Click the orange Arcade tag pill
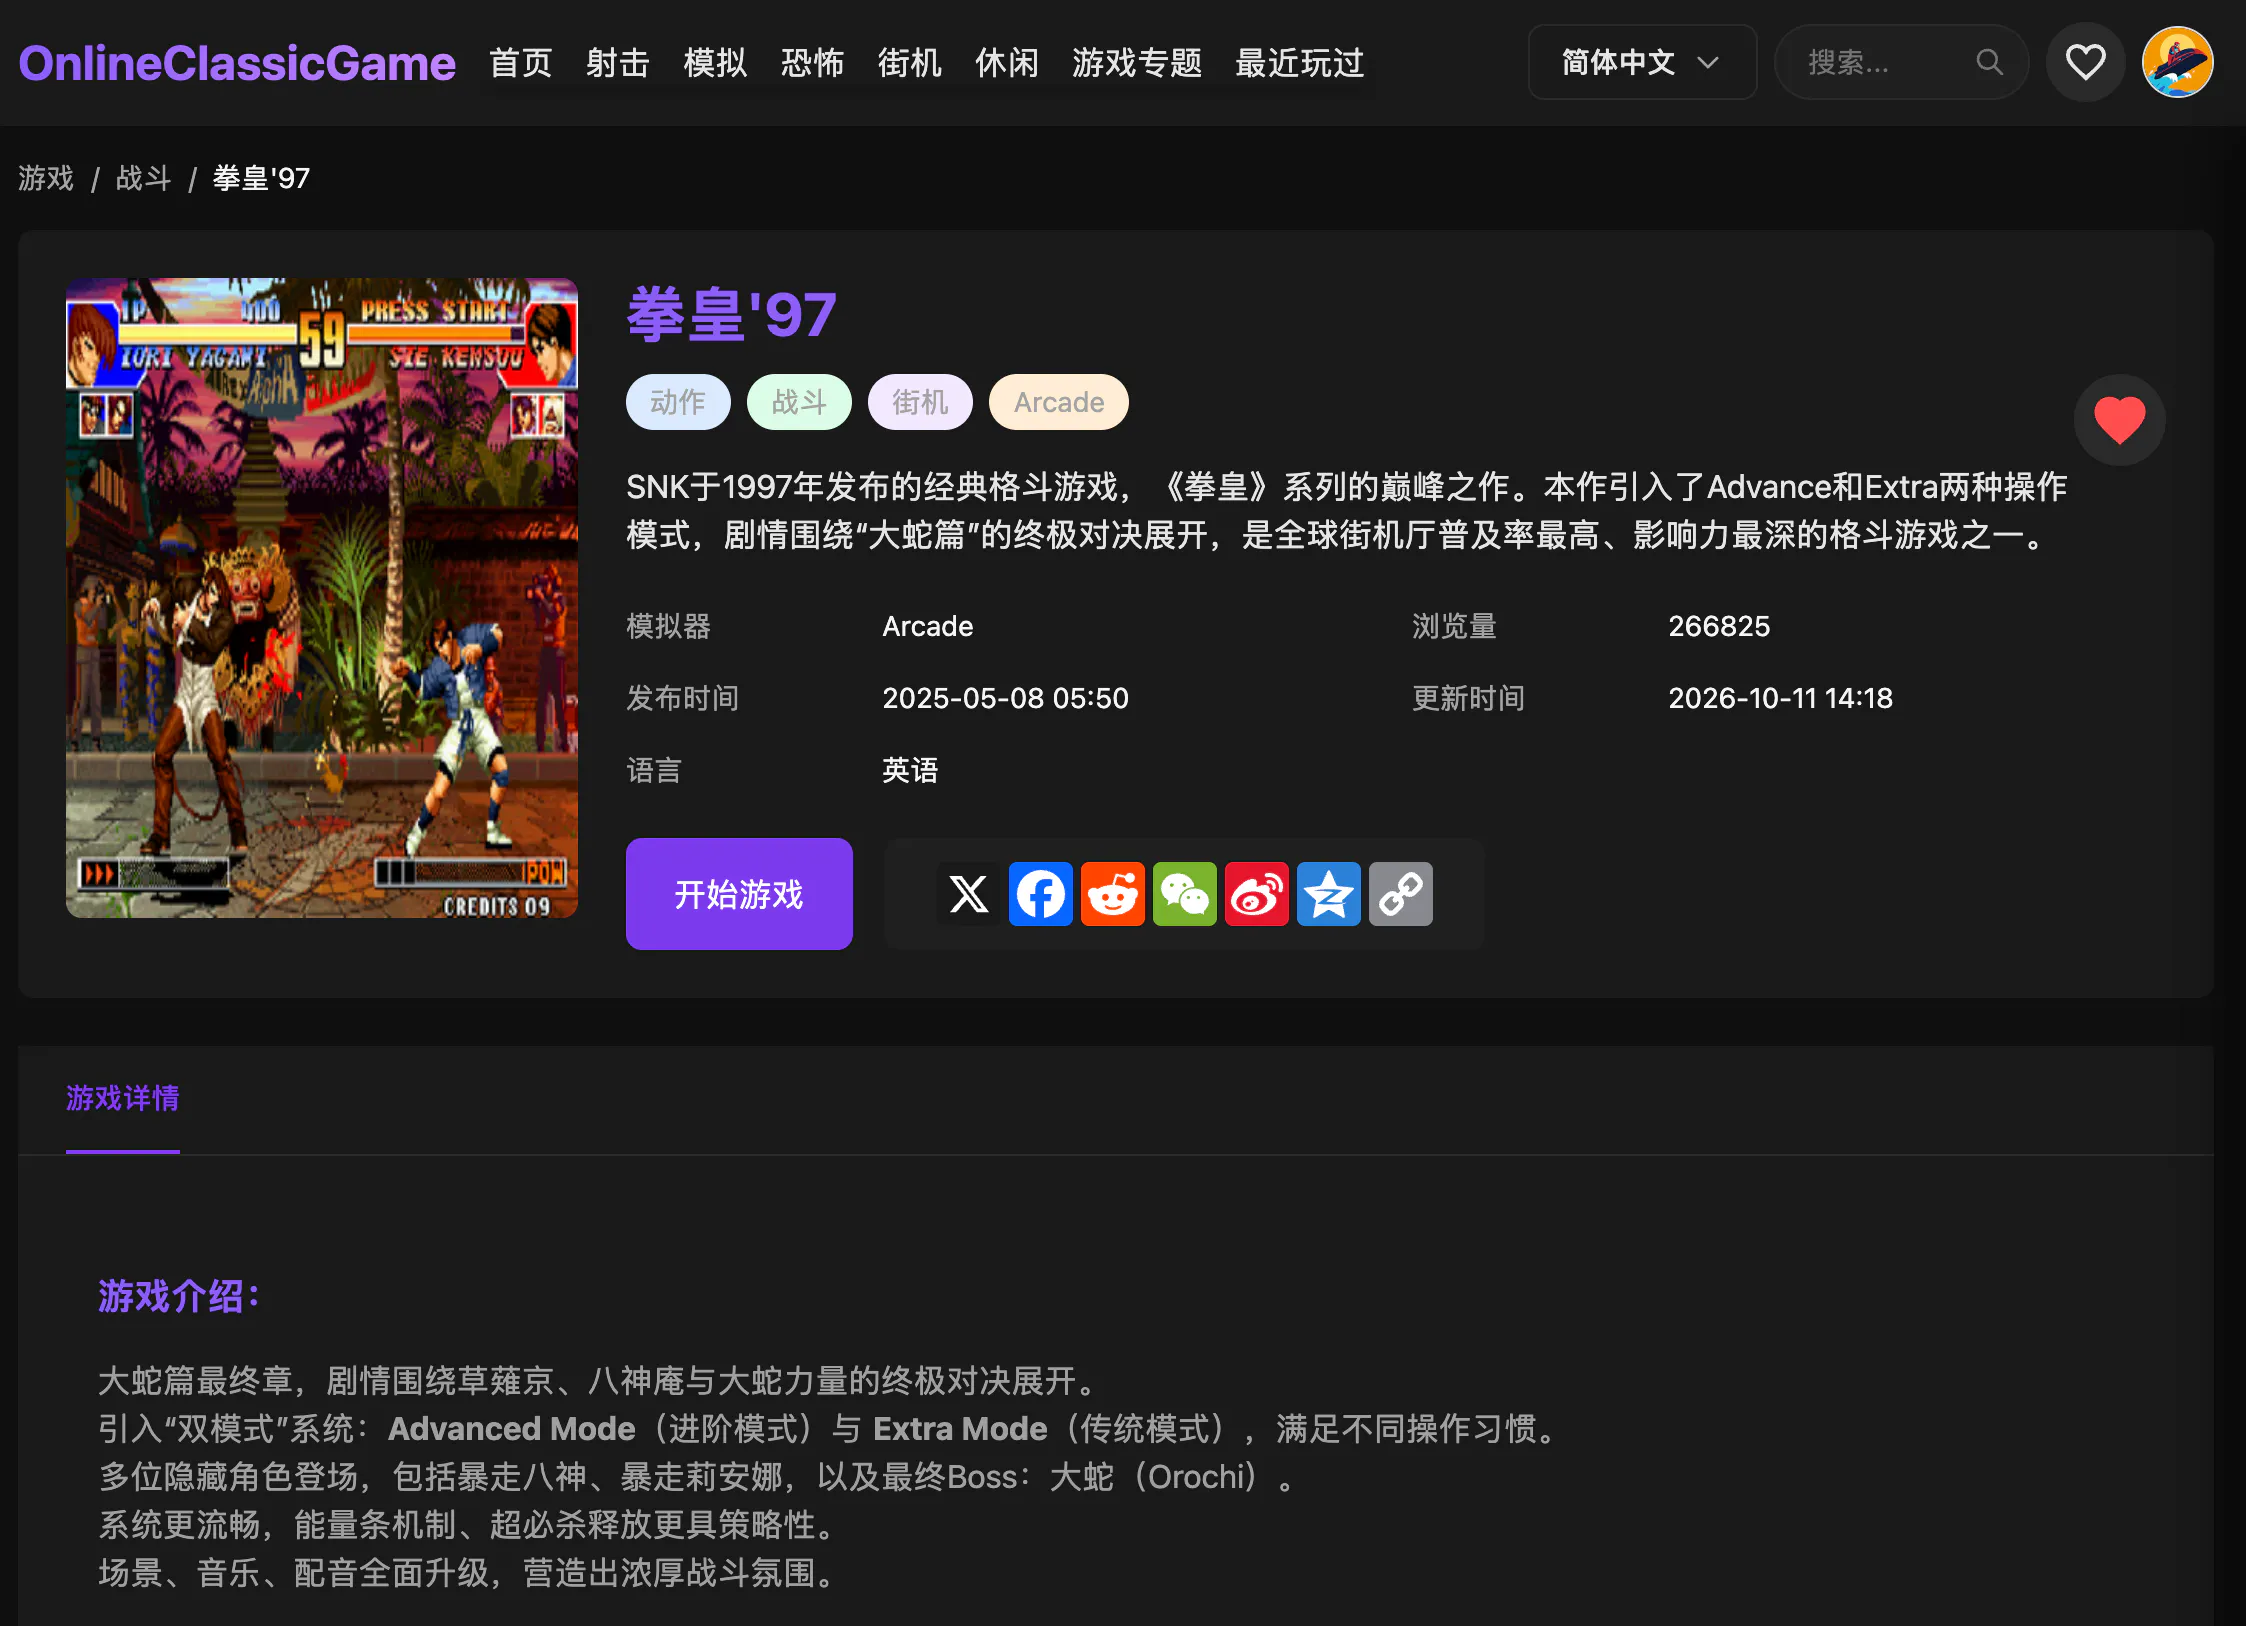This screenshot has width=2246, height=1626. click(x=1059, y=402)
